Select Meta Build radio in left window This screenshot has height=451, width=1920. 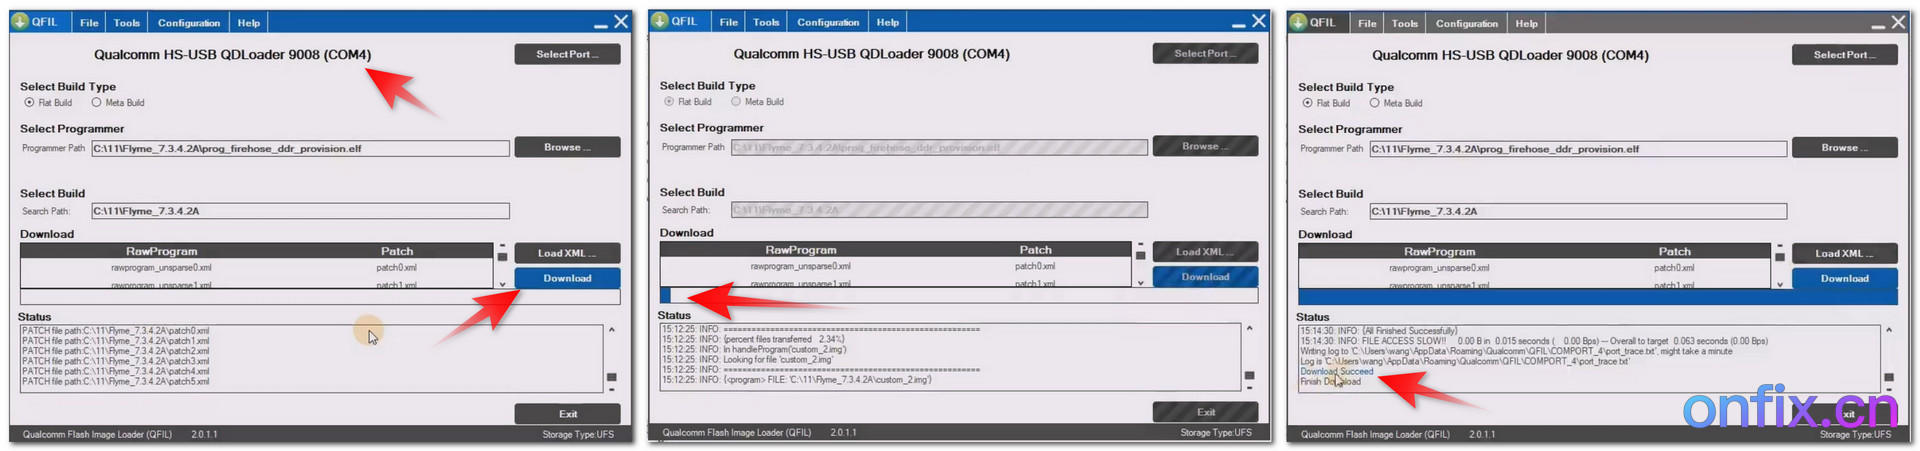pos(97,102)
